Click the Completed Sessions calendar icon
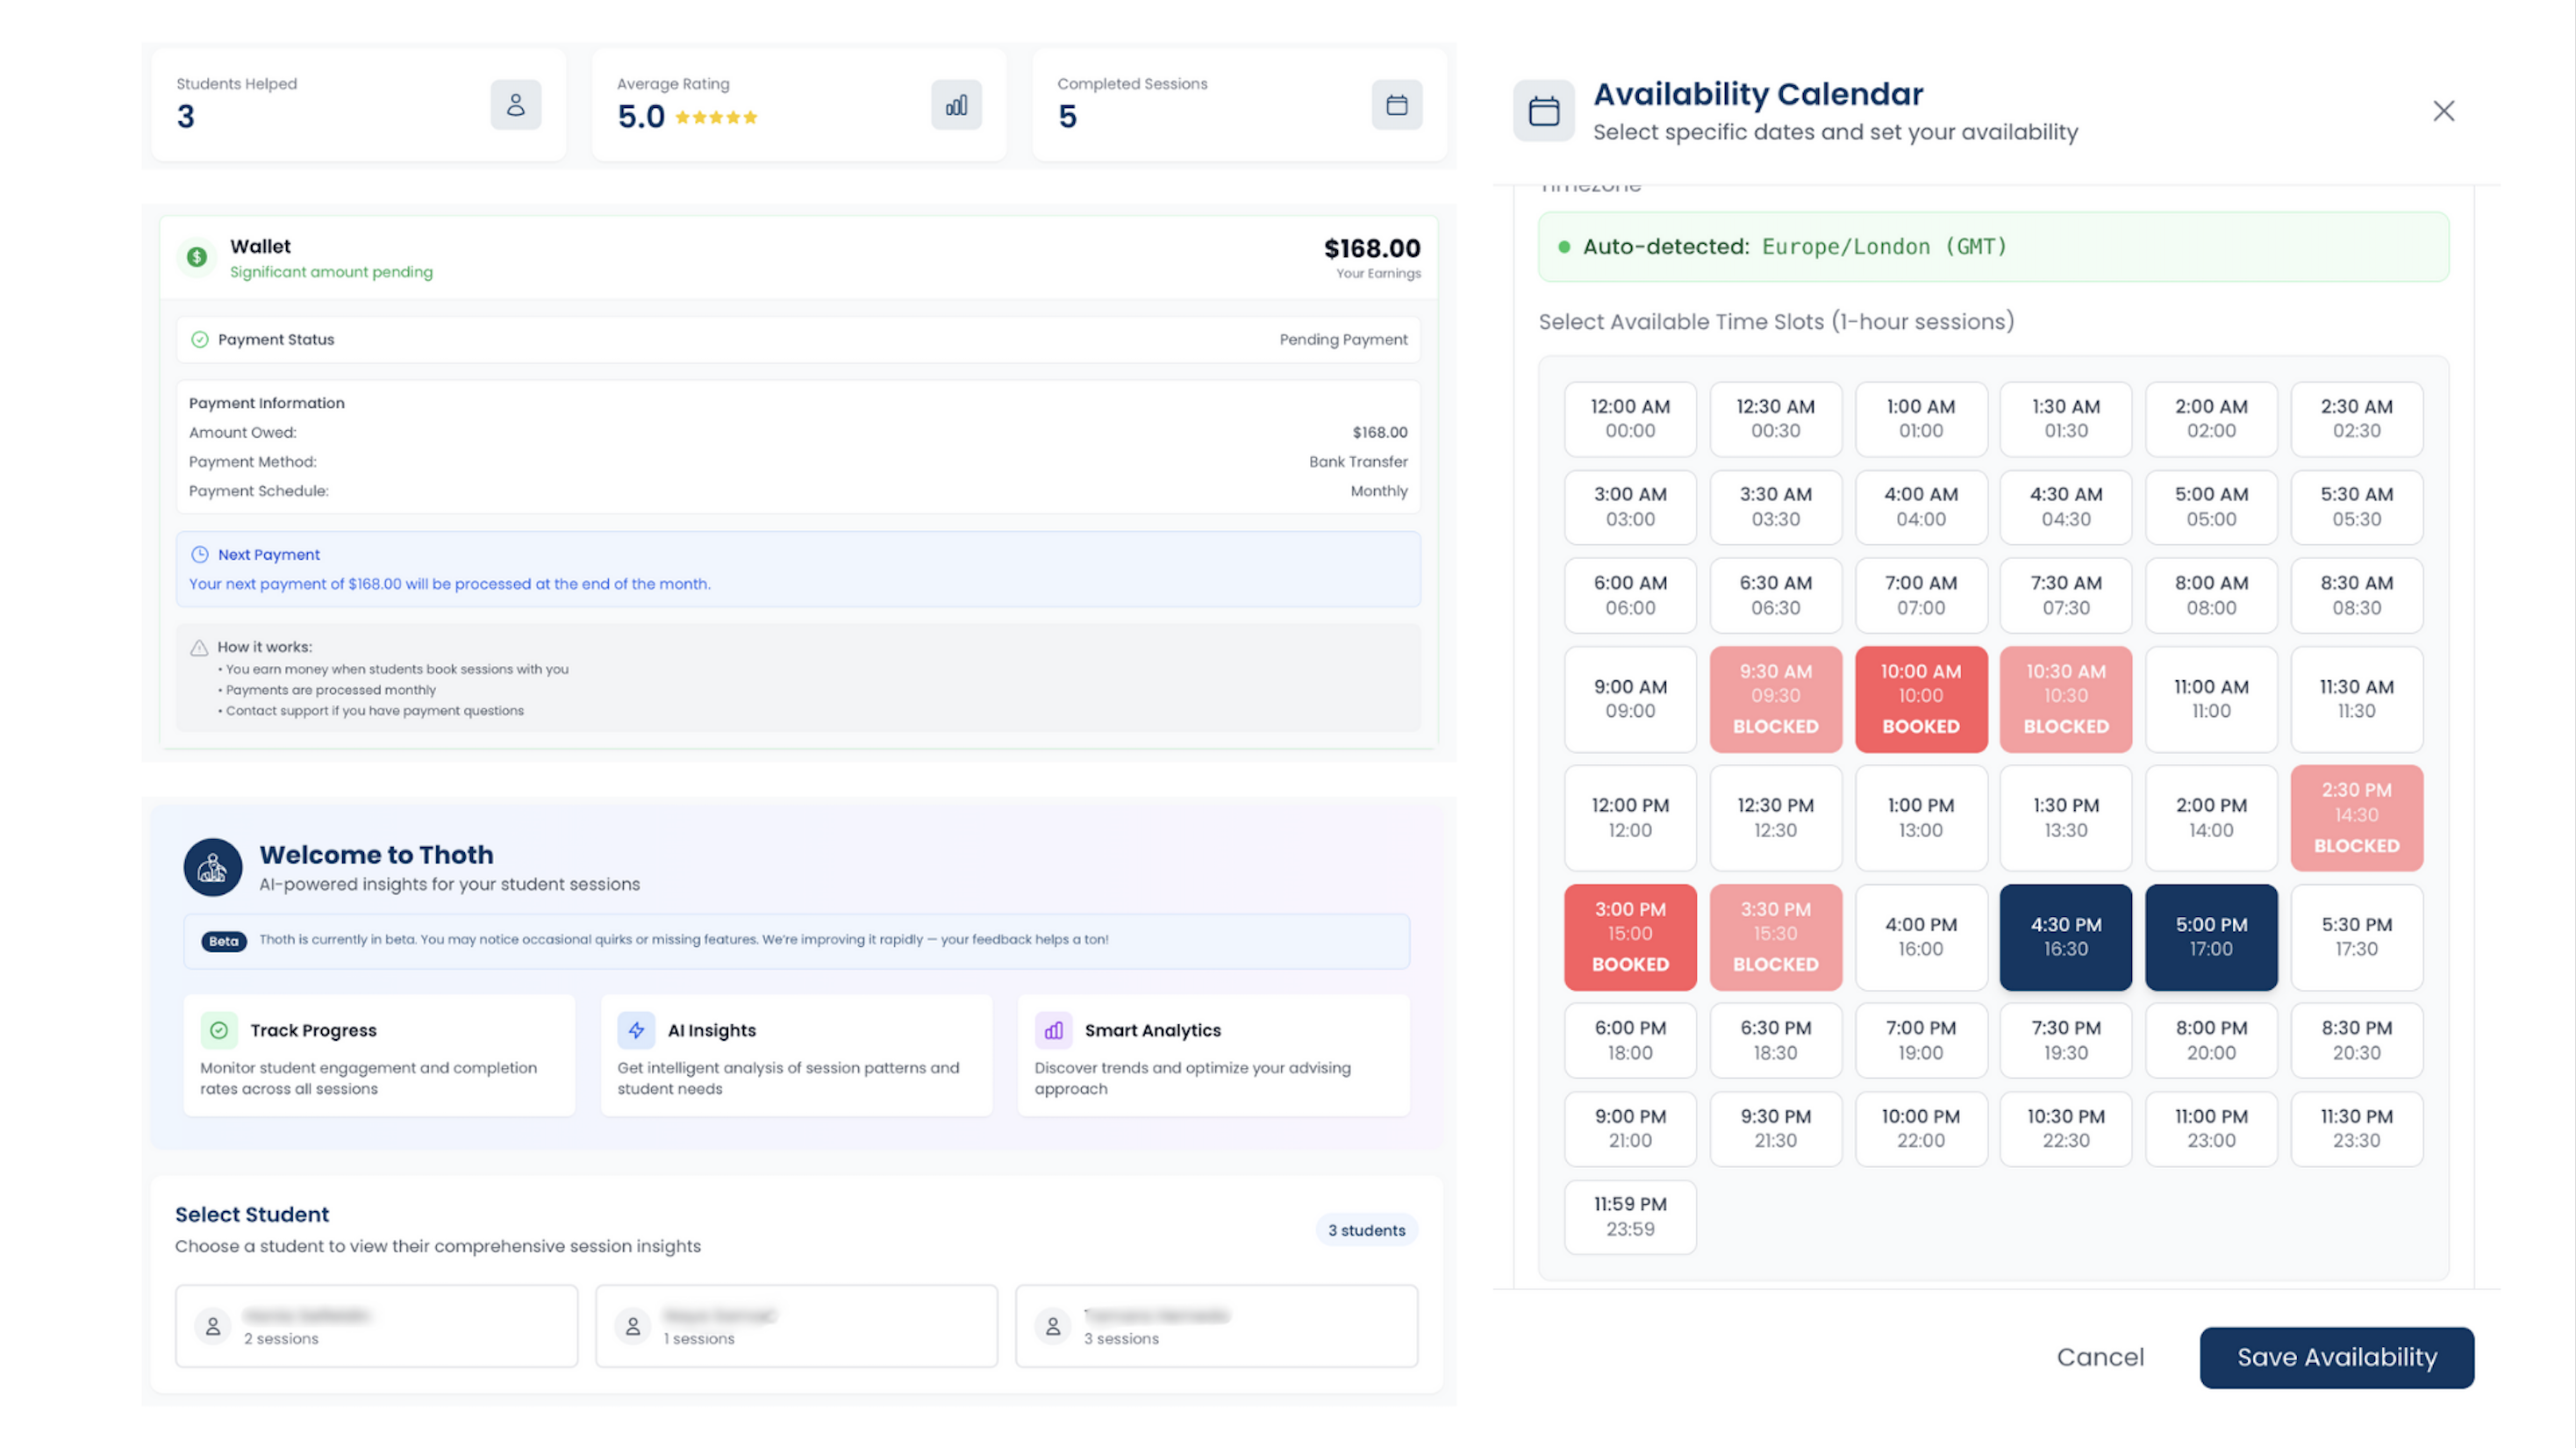The image size is (2576, 1448). 1396,104
